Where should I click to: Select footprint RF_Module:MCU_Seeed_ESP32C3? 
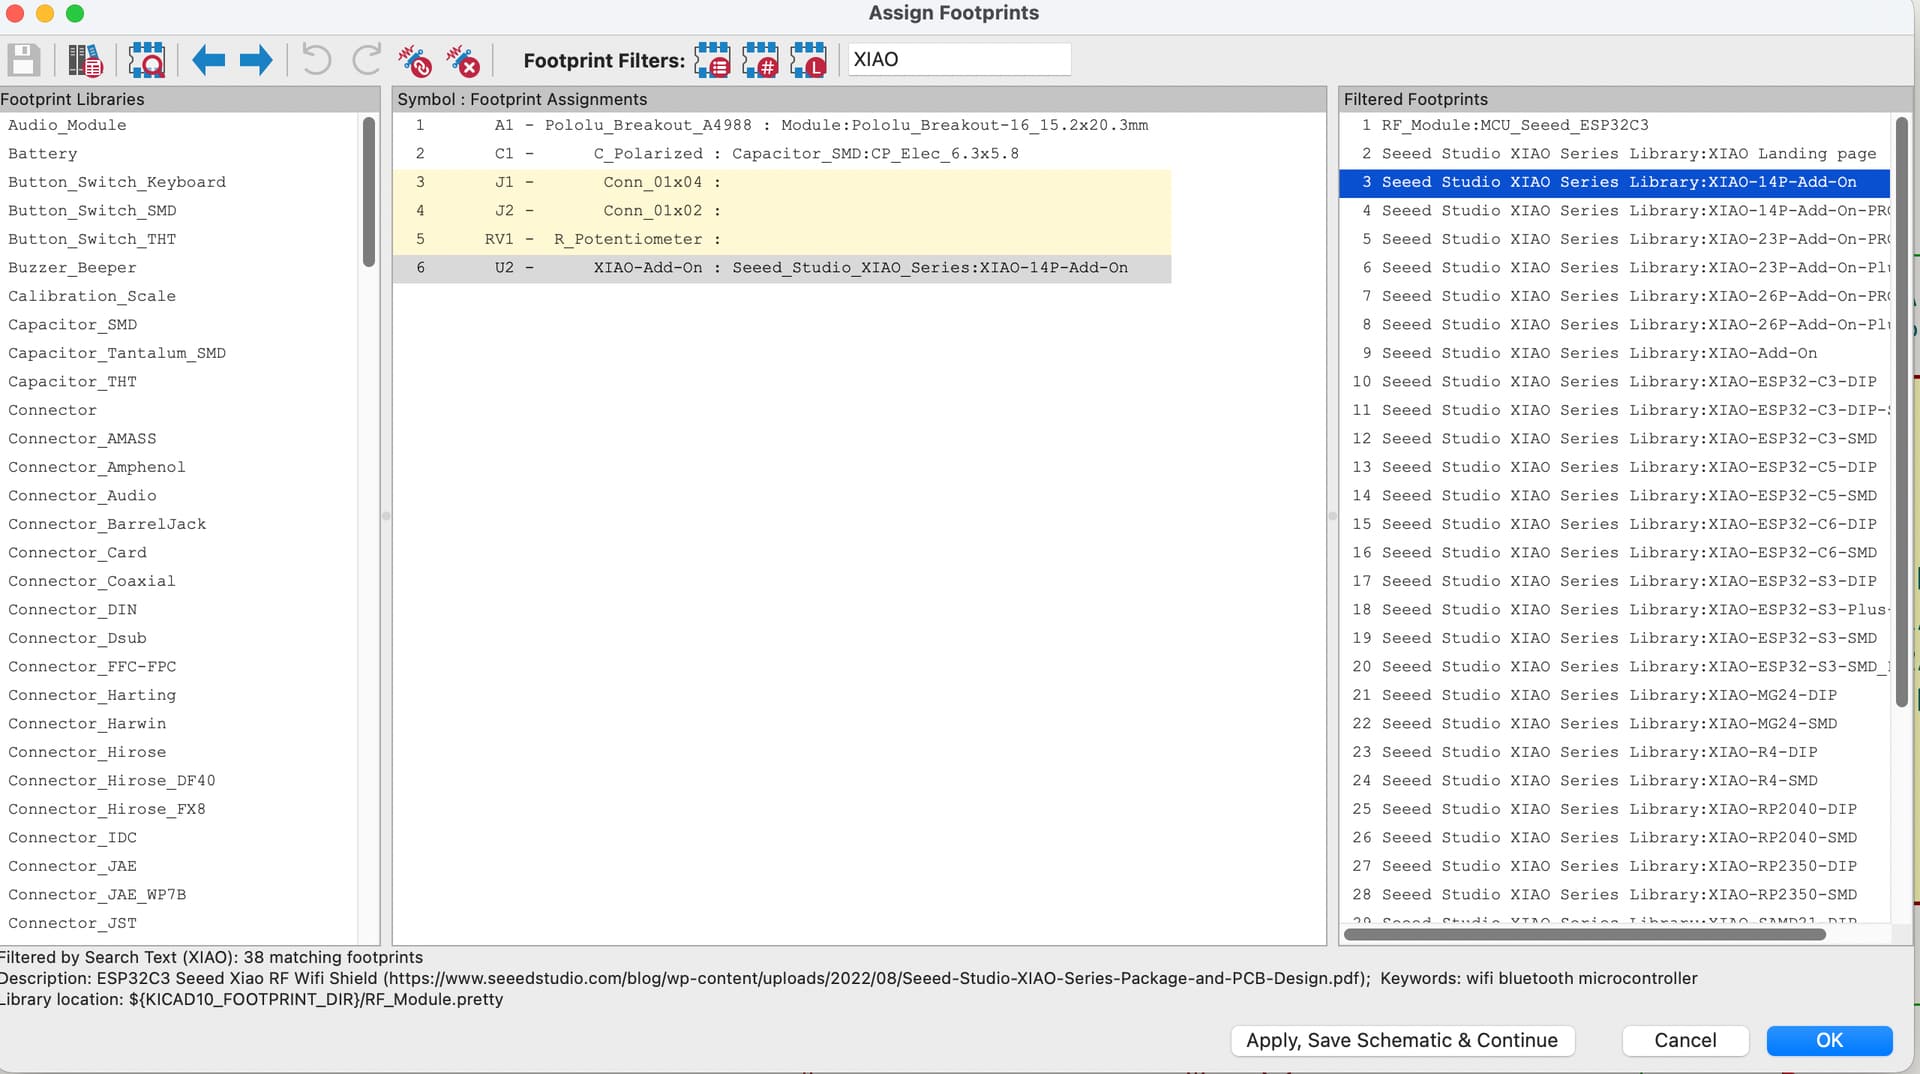[x=1614, y=125]
